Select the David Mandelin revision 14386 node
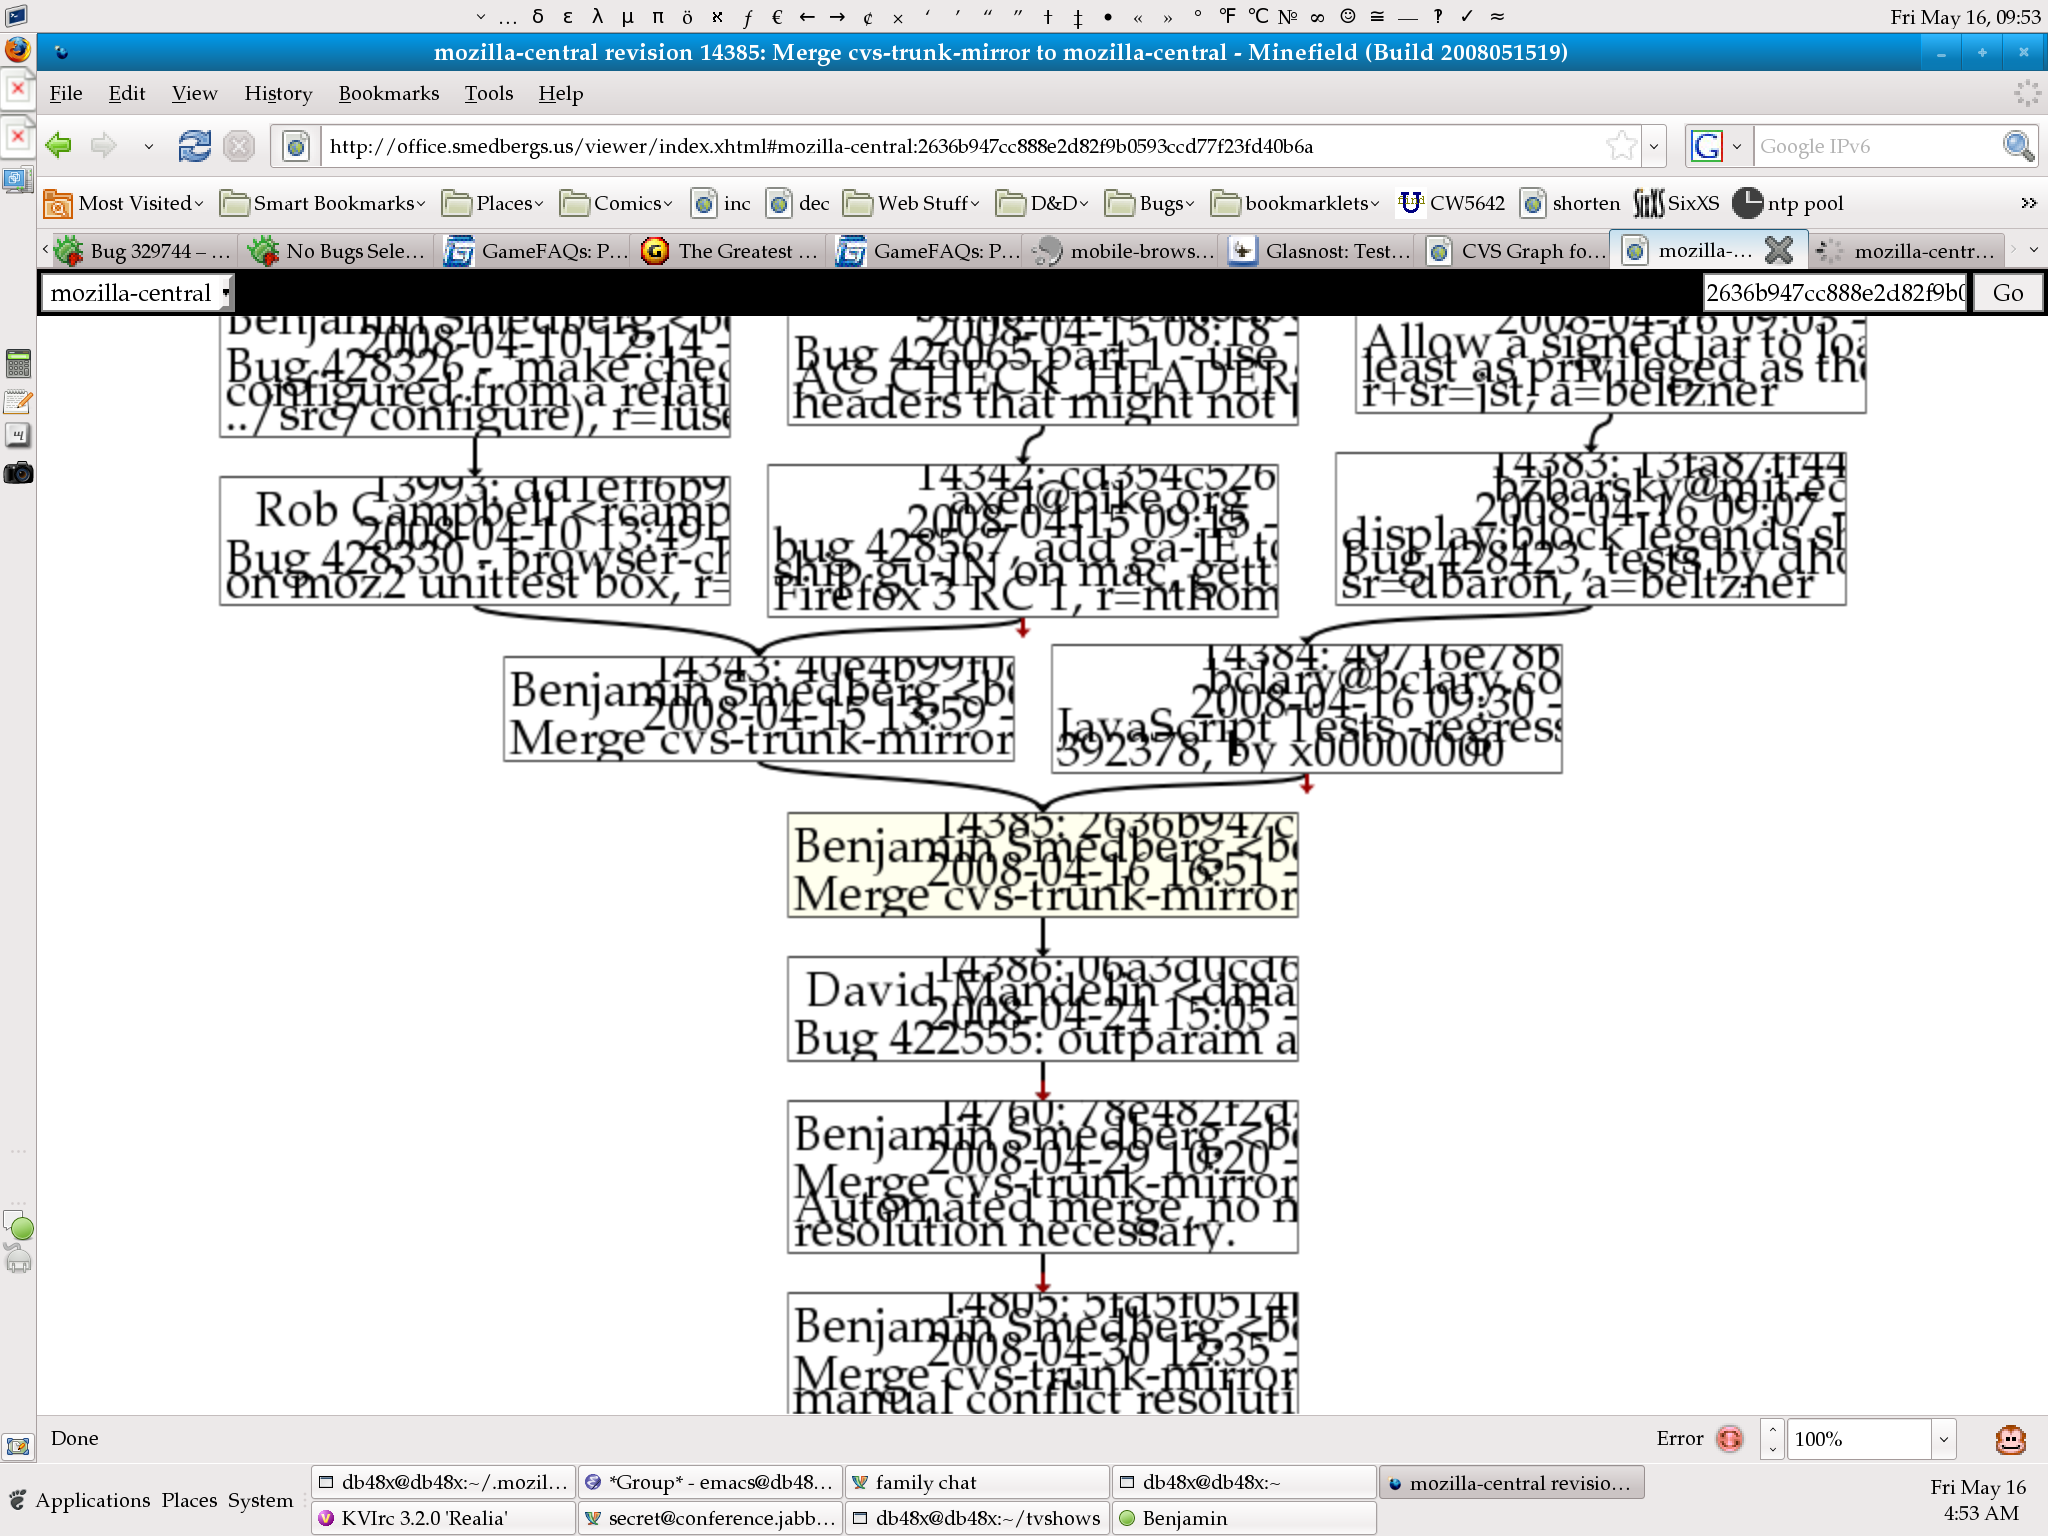 click(x=1043, y=1009)
